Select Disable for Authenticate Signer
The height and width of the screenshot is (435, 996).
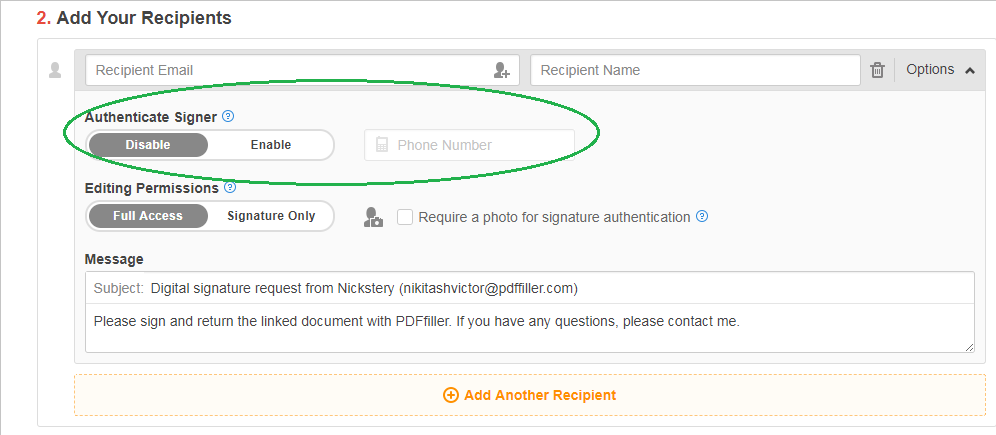point(148,145)
